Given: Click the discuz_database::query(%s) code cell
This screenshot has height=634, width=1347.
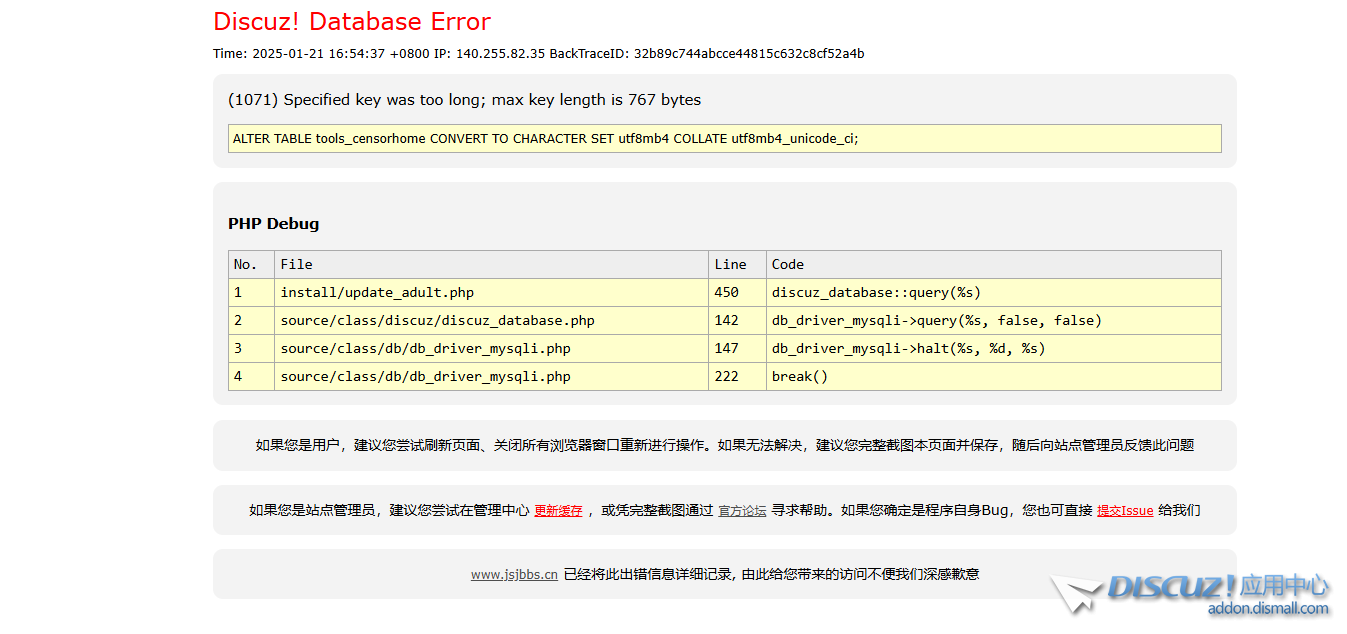Looking at the screenshot, I should click(x=994, y=293).
